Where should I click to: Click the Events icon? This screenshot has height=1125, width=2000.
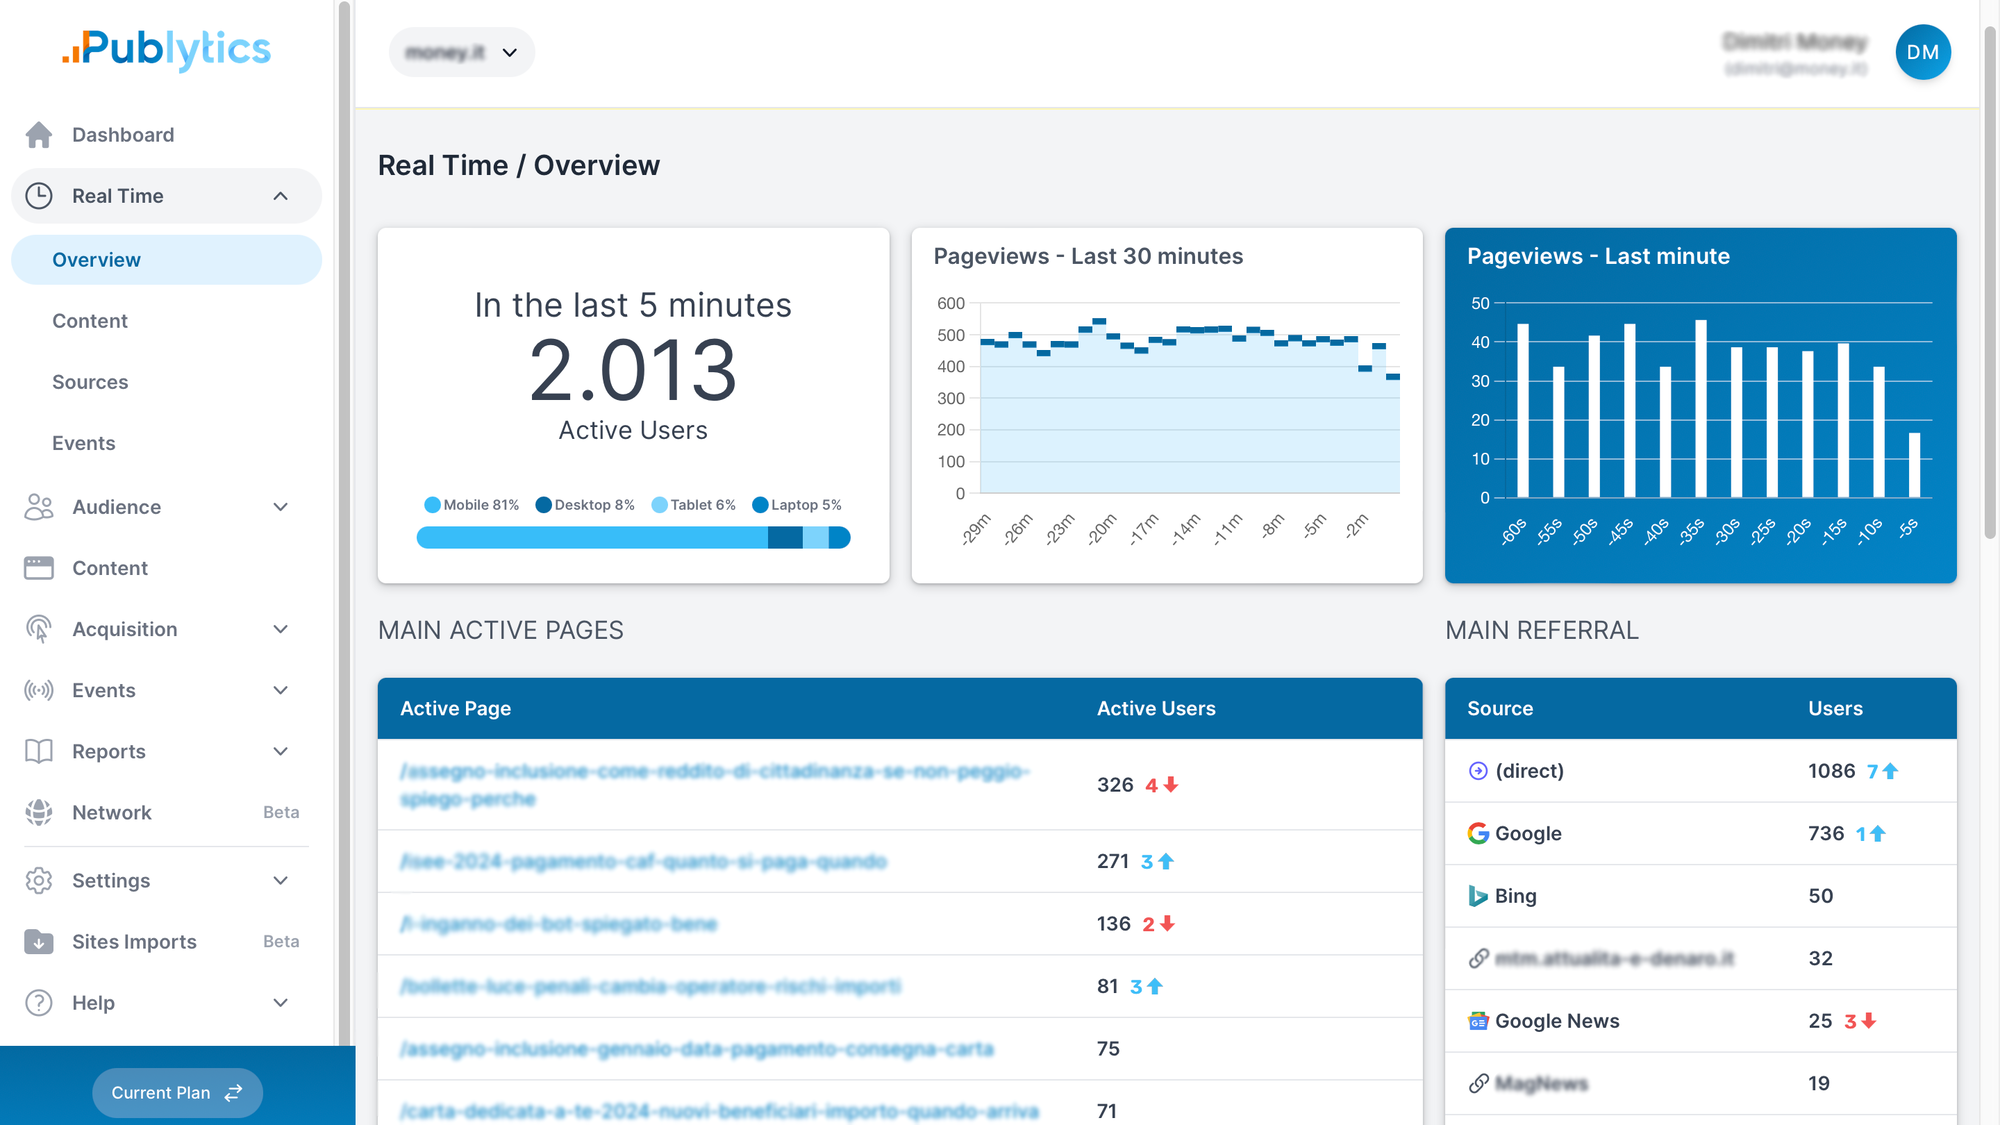[x=38, y=690]
